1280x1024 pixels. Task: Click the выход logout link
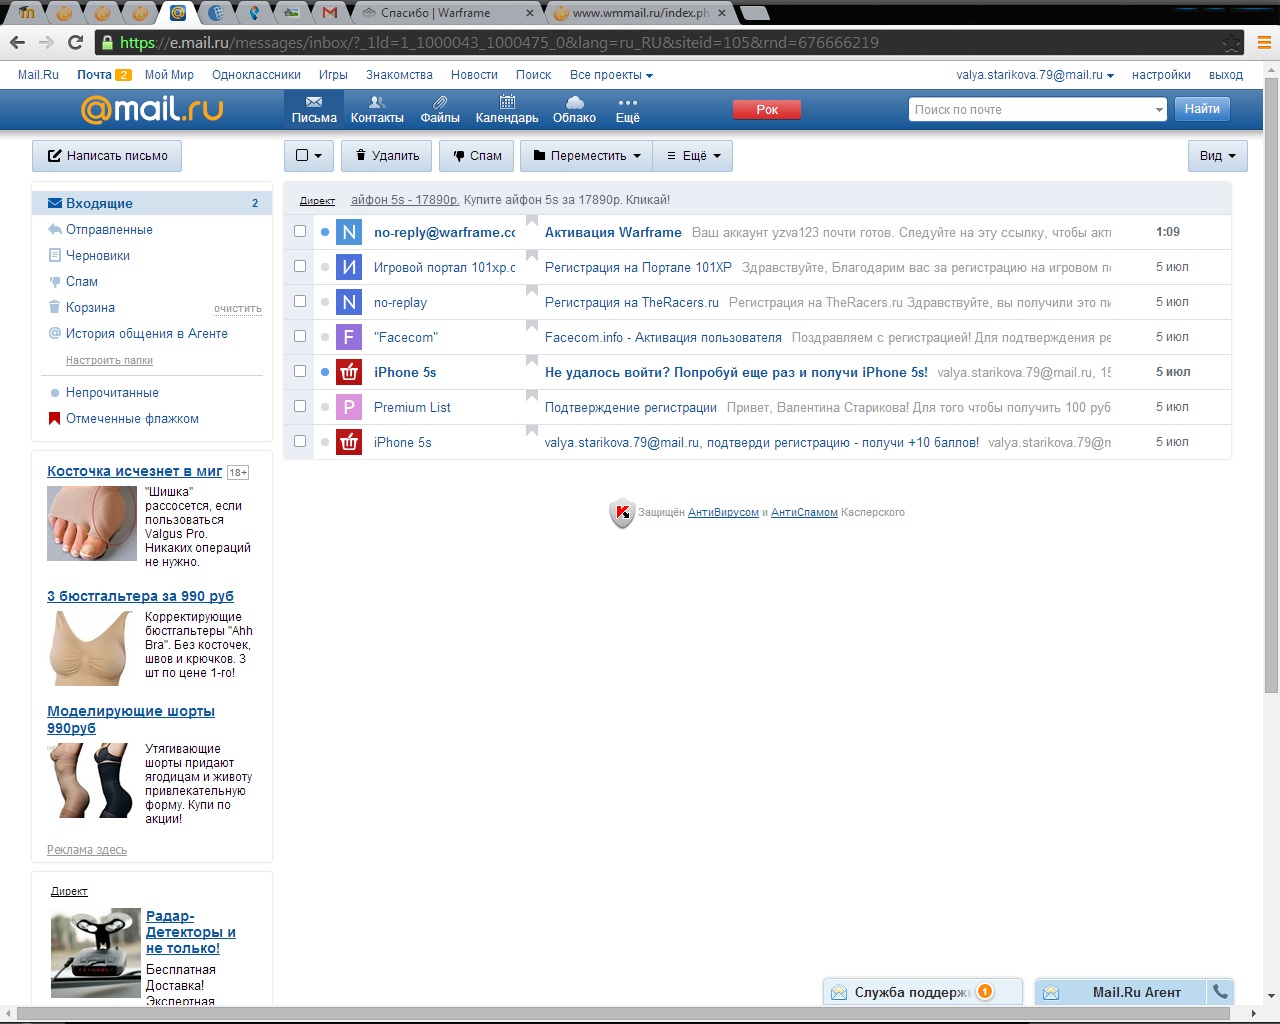[x=1226, y=75]
